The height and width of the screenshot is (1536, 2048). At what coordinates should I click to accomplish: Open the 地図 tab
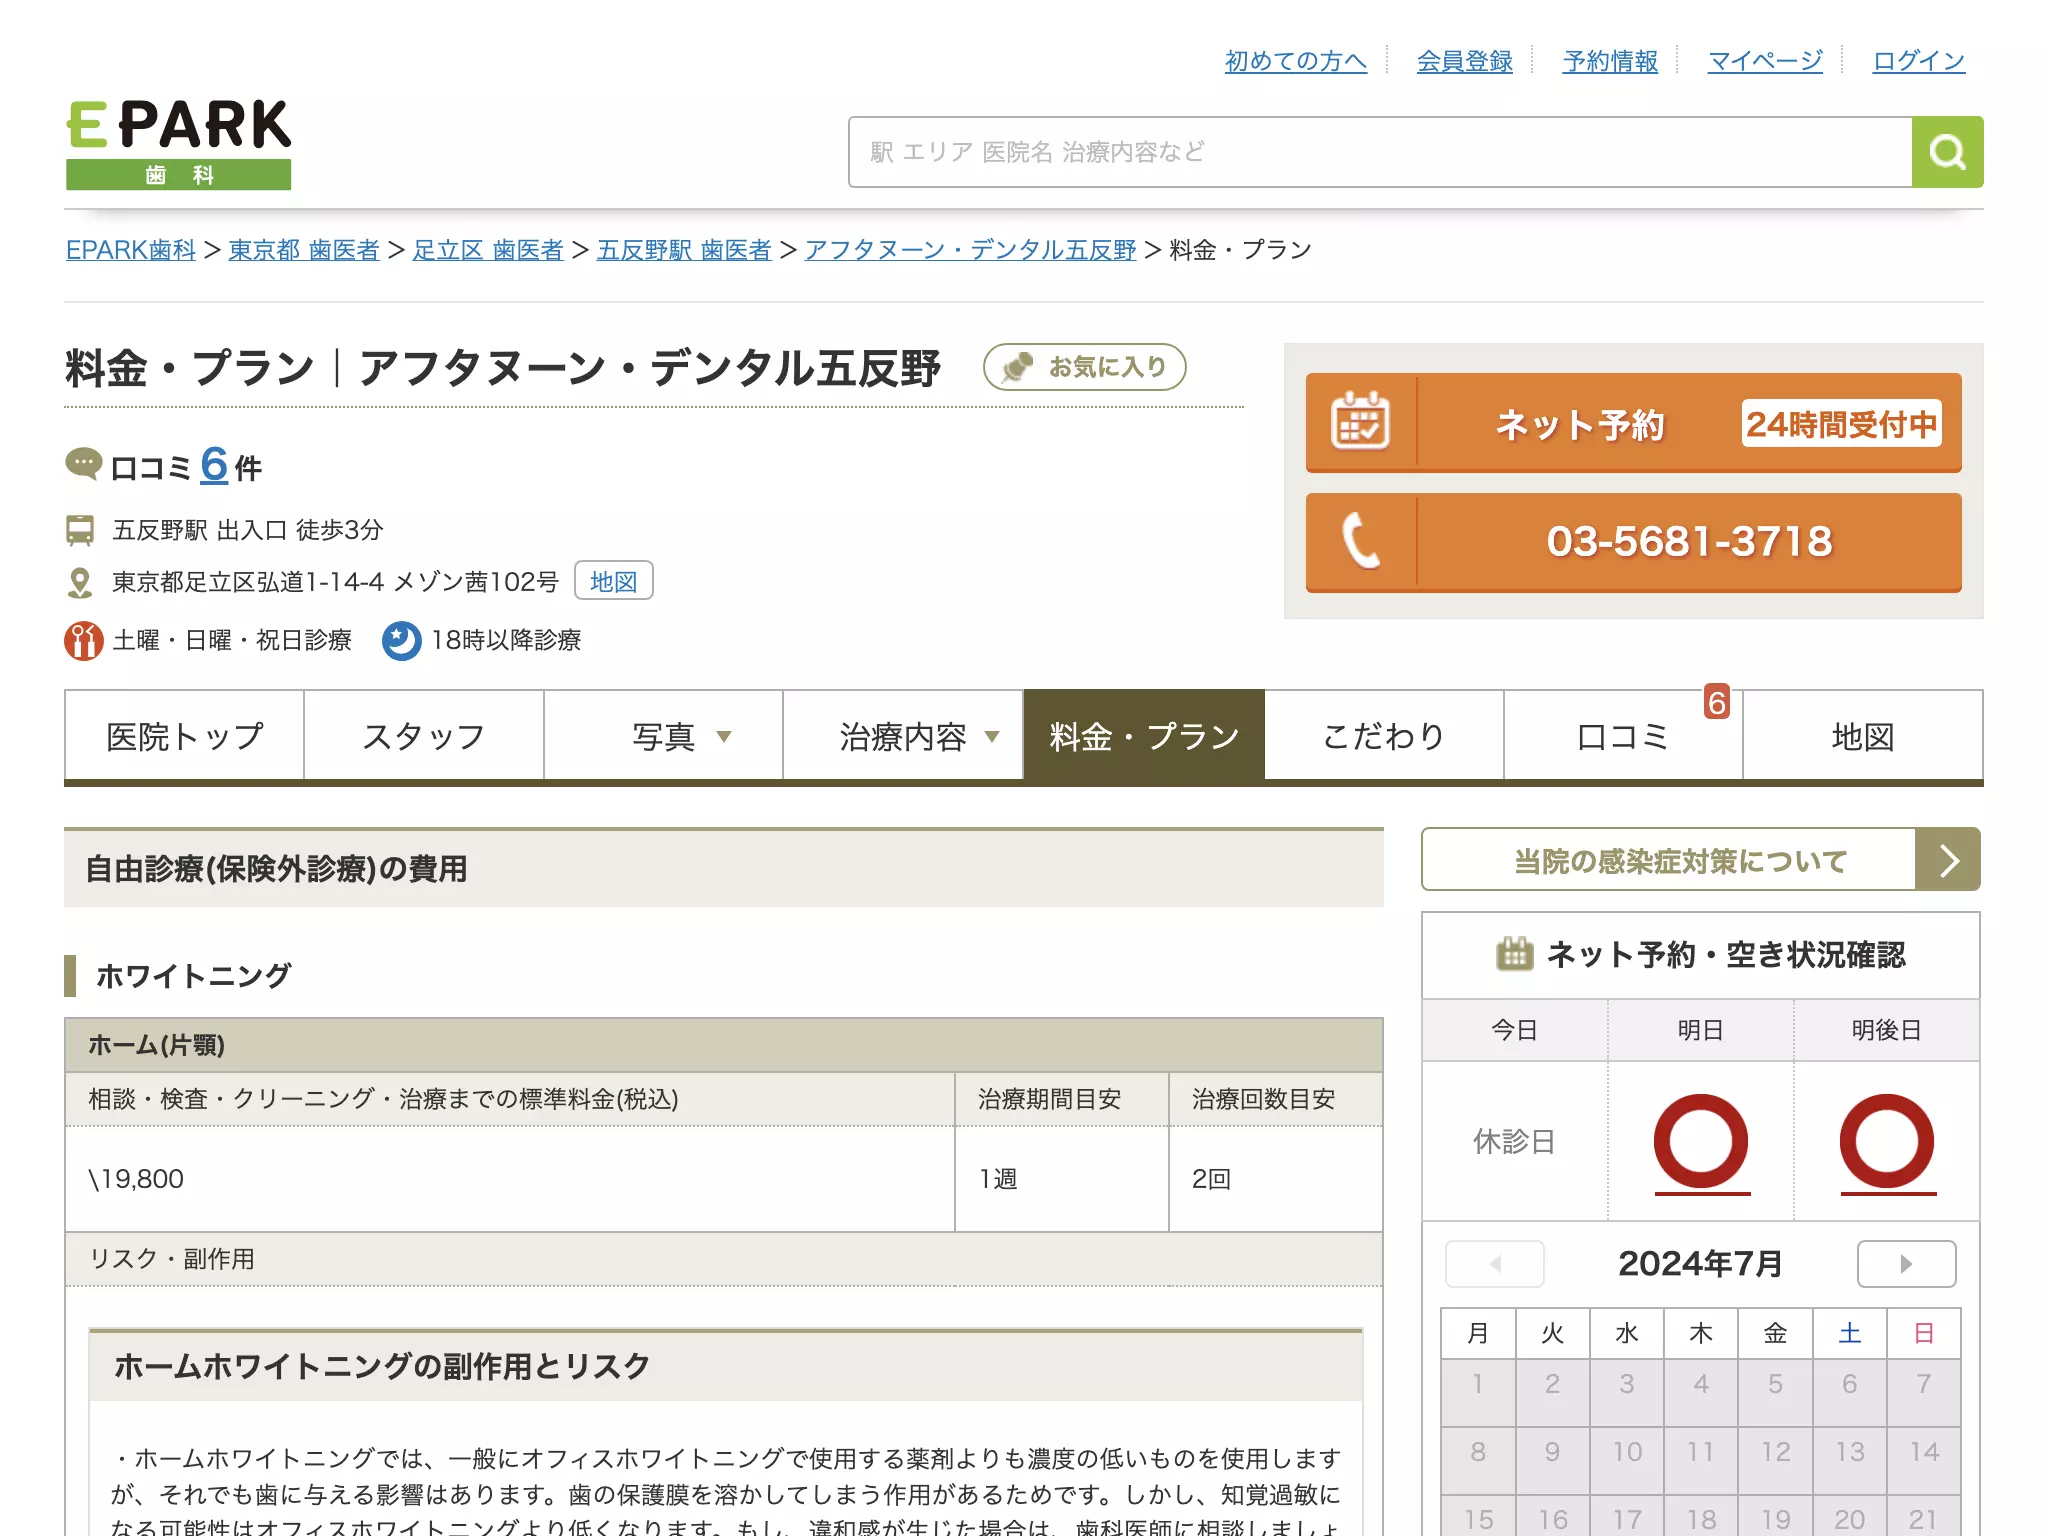click(x=1863, y=736)
